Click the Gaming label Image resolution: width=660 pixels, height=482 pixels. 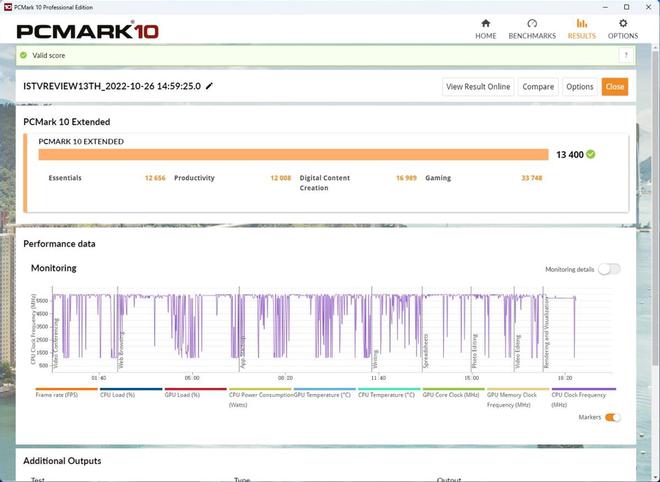pos(438,178)
